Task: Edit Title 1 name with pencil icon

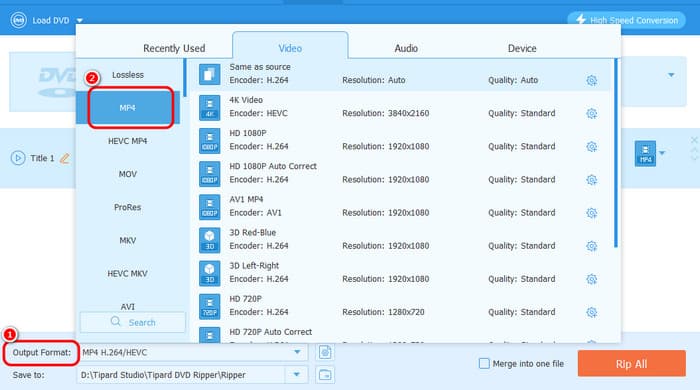Action: tap(65, 158)
